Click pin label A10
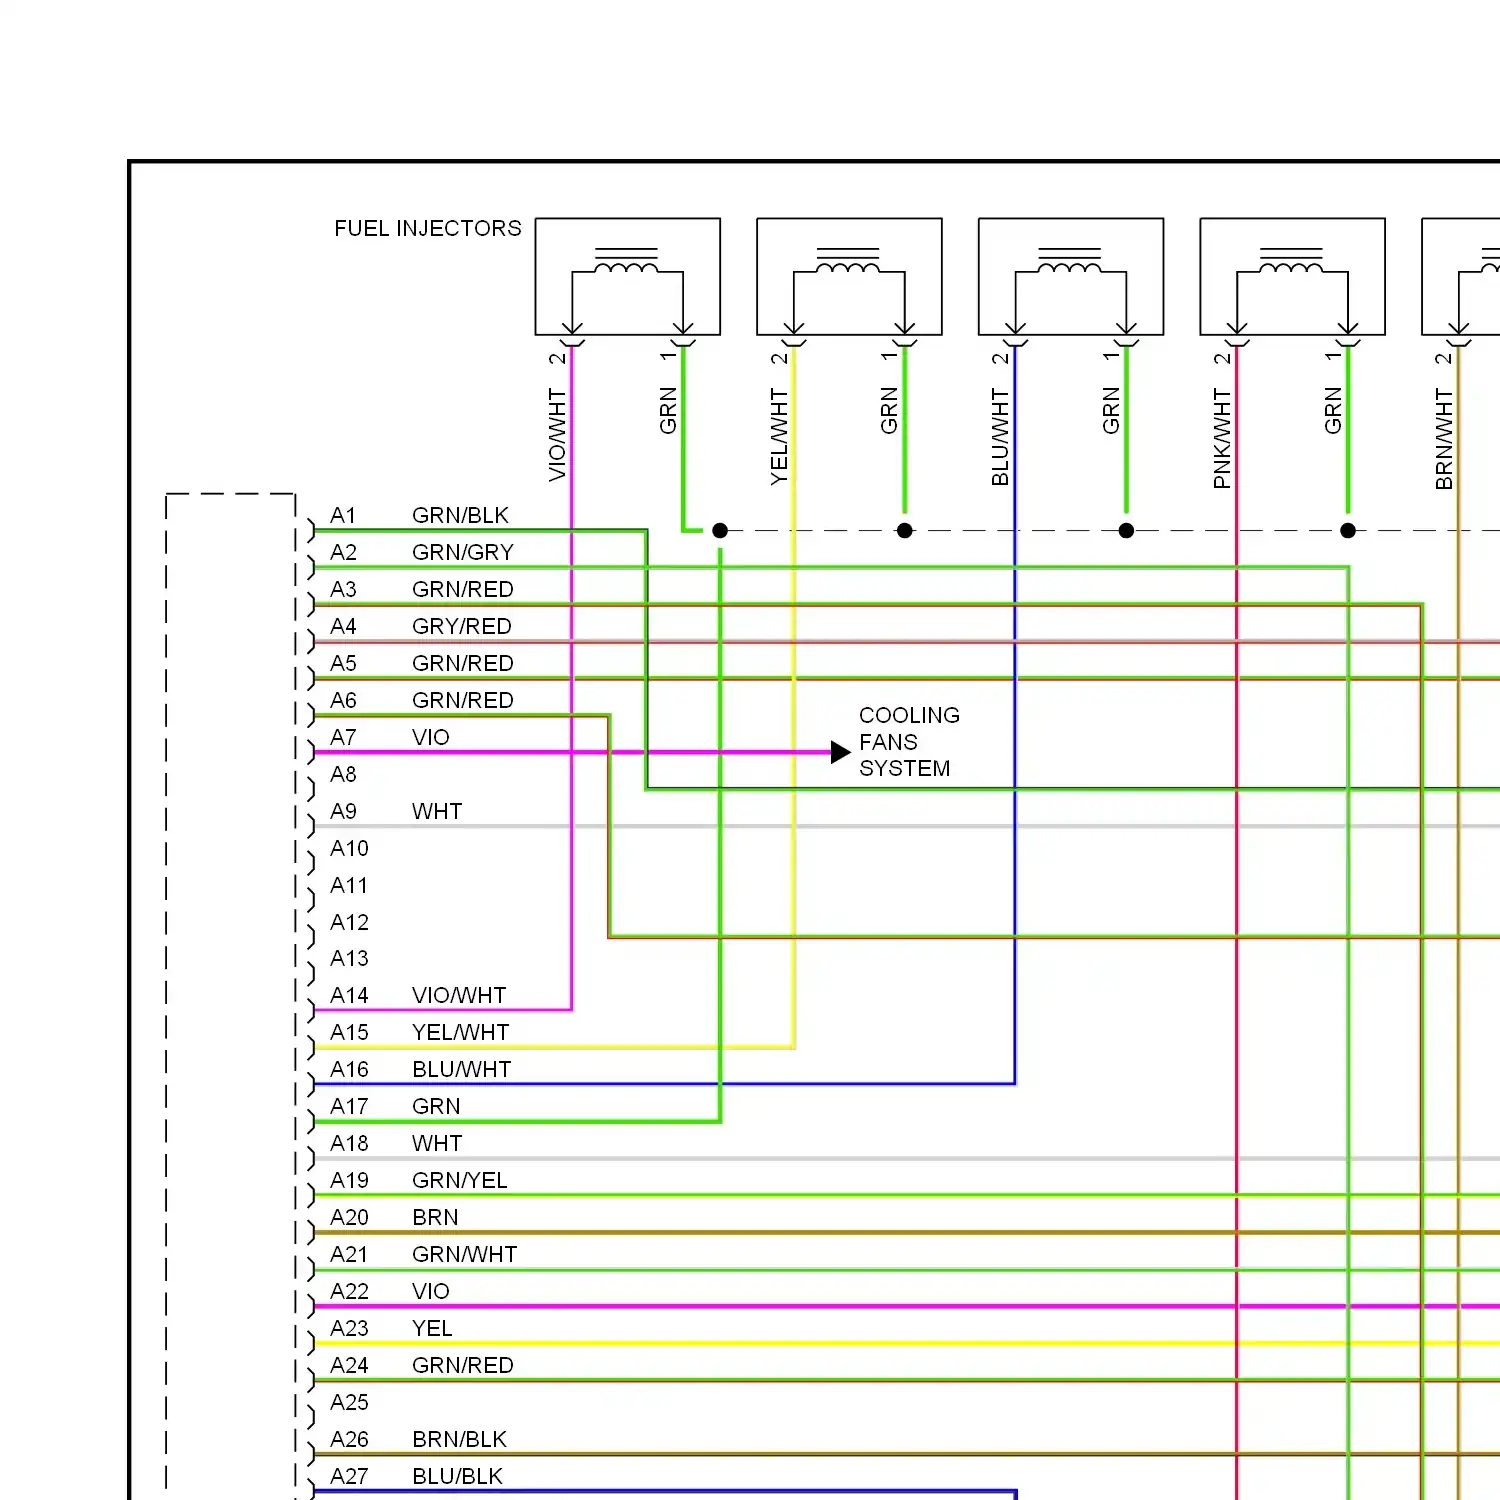1500x1500 pixels. tap(349, 849)
